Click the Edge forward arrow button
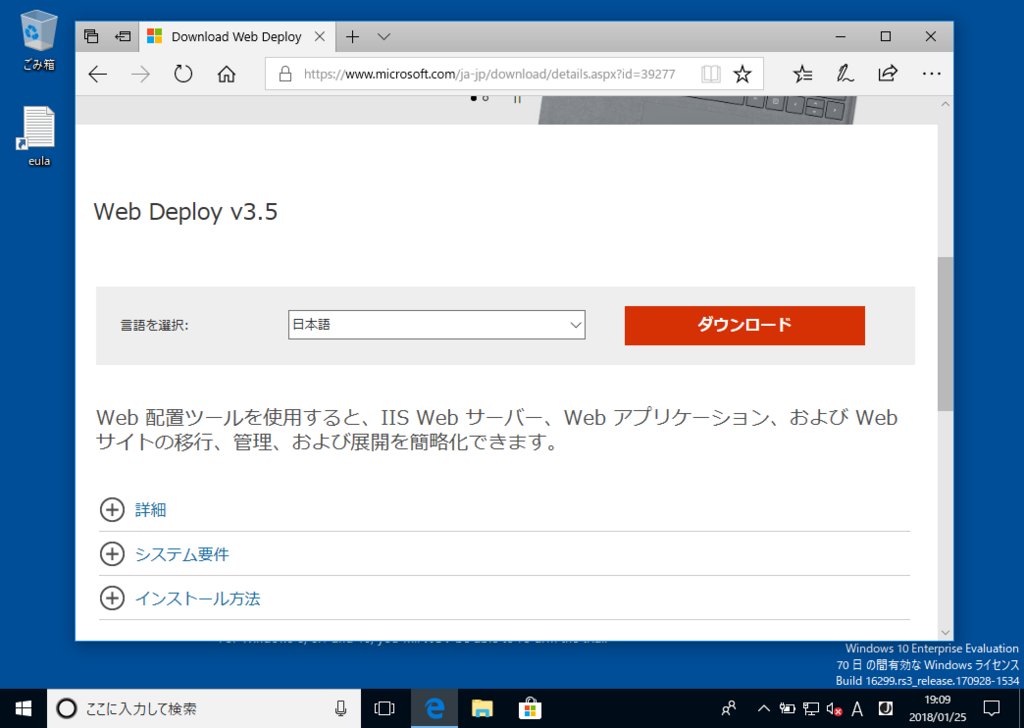Screen dimensions: 1024x728 point(140,74)
